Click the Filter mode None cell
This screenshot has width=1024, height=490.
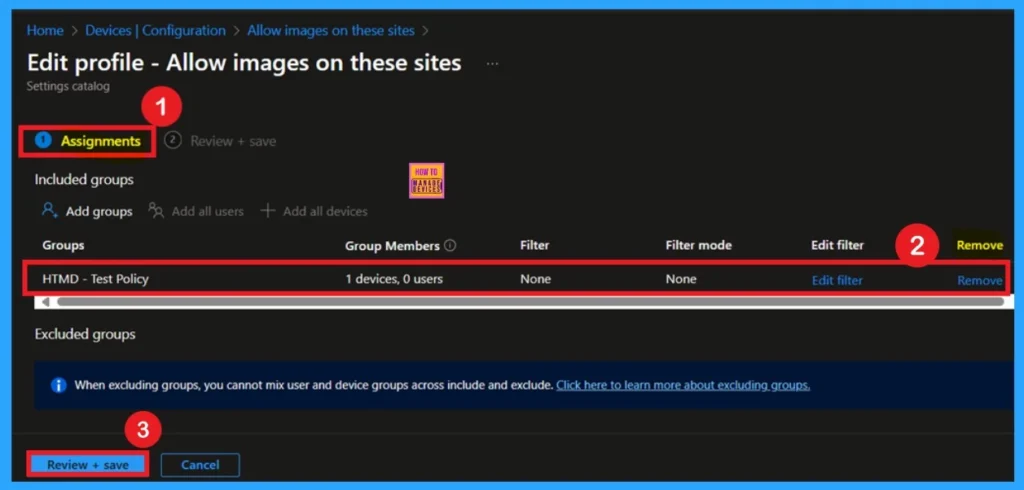point(681,279)
